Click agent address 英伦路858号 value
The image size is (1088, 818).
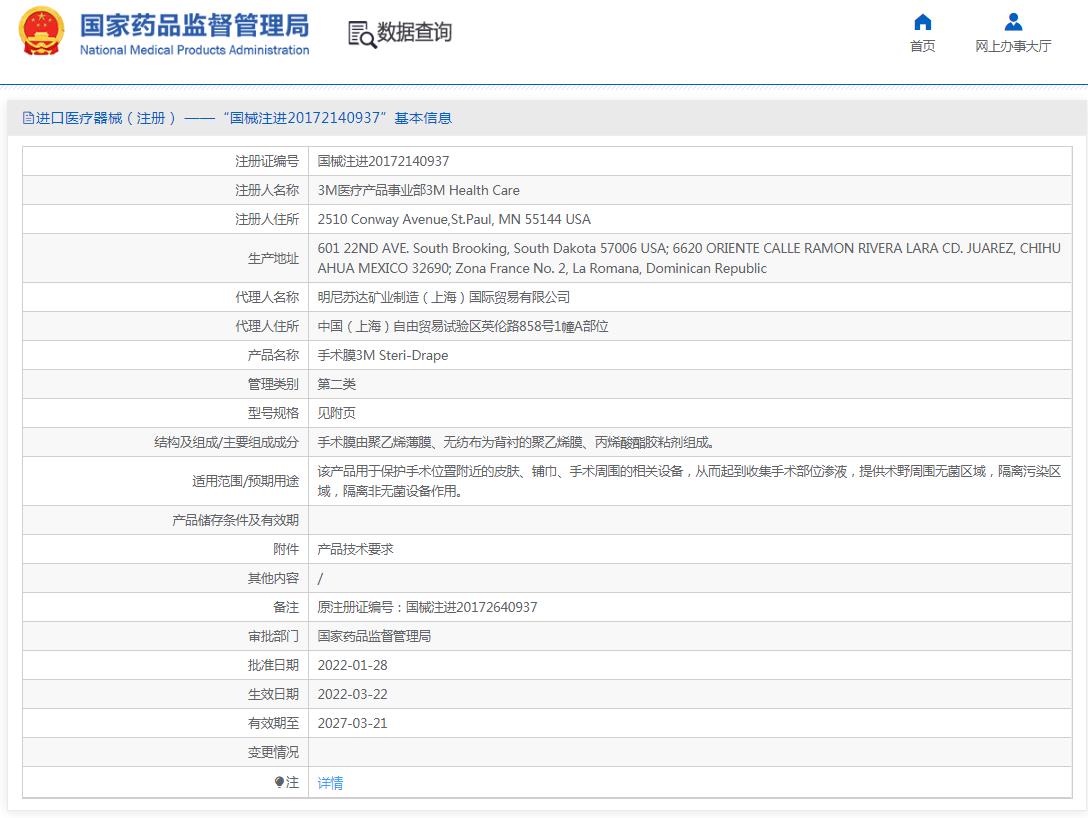[x=463, y=326]
